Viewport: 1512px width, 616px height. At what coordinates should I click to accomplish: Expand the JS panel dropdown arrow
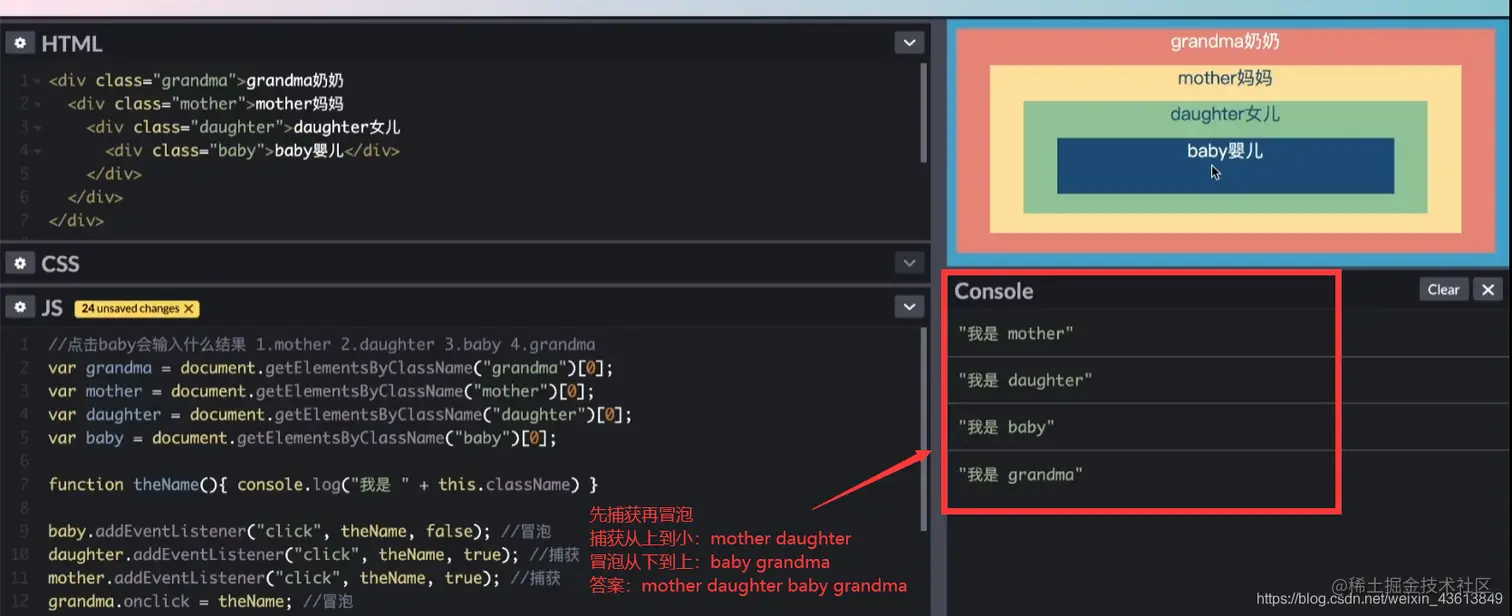(909, 308)
